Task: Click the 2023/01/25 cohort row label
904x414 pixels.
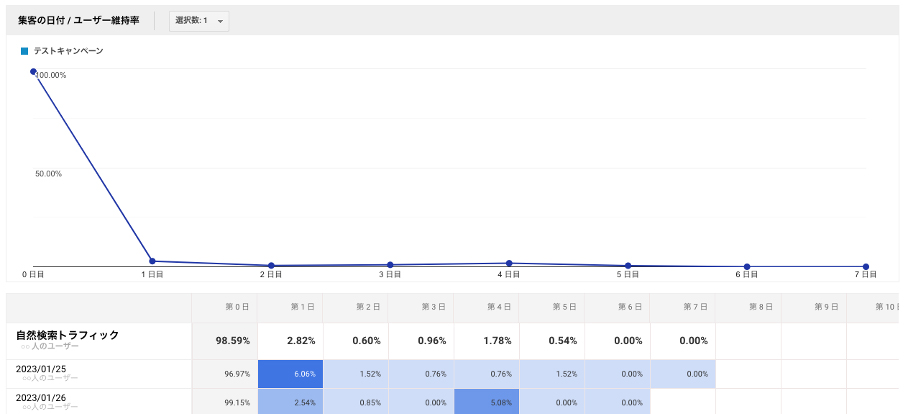Action: pyautogui.click(x=44, y=371)
